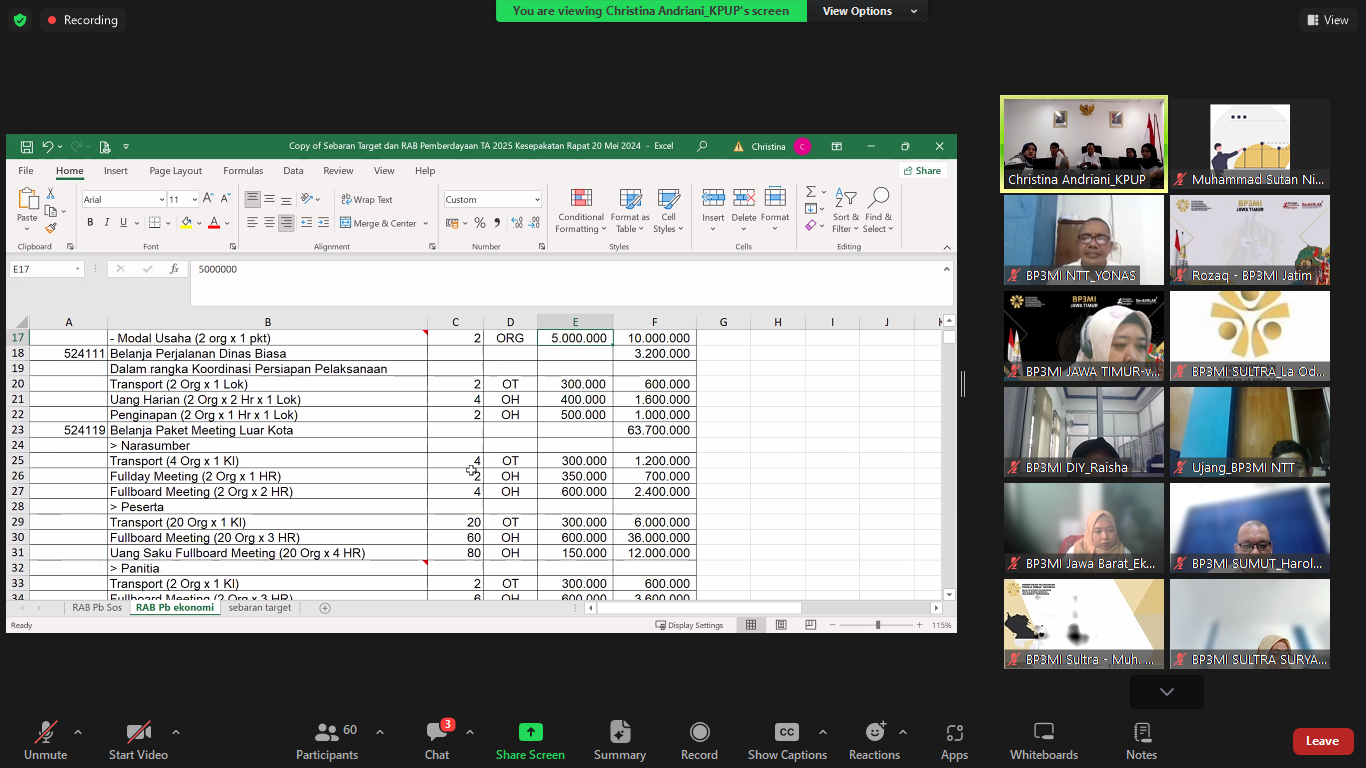Open Notes in Zoom toolbar
The image size is (1366, 768).
1141,740
